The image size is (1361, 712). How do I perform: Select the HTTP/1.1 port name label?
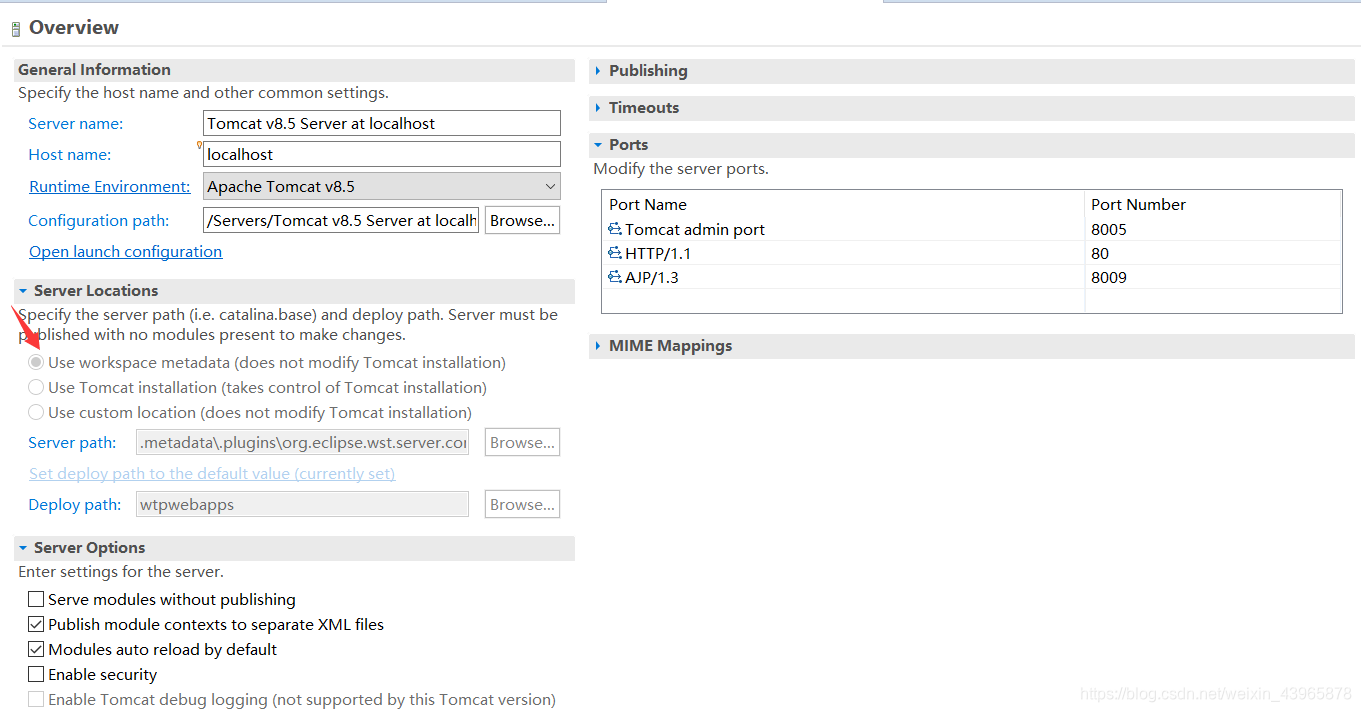(658, 253)
